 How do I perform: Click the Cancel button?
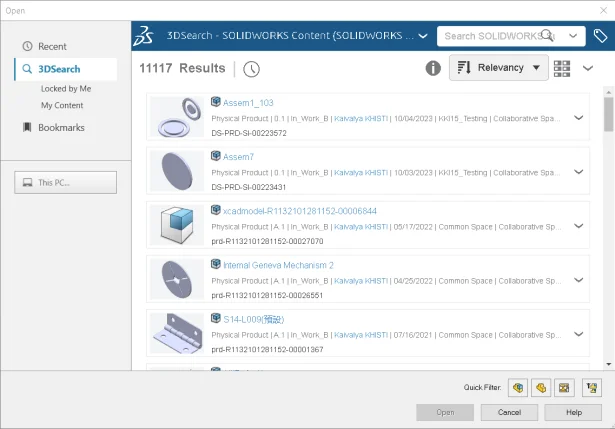click(x=509, y=413)
